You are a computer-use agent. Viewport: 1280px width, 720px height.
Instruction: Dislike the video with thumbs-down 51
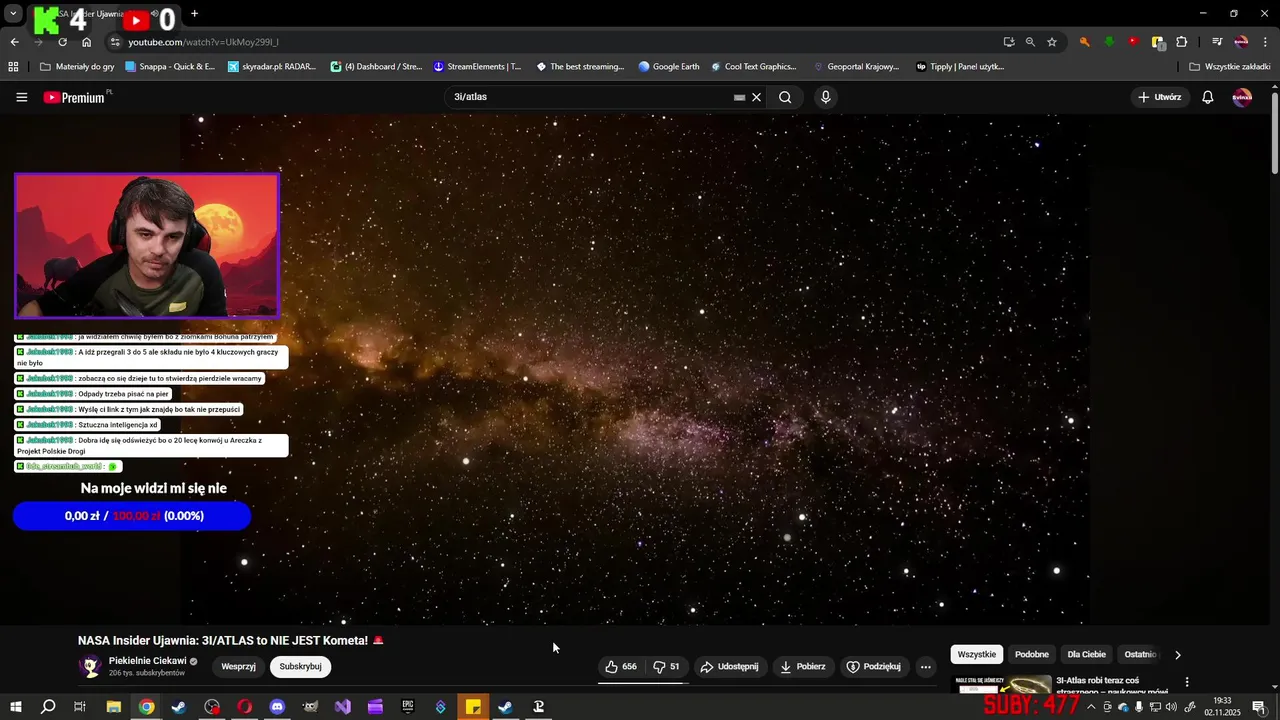tap(666, 666)
